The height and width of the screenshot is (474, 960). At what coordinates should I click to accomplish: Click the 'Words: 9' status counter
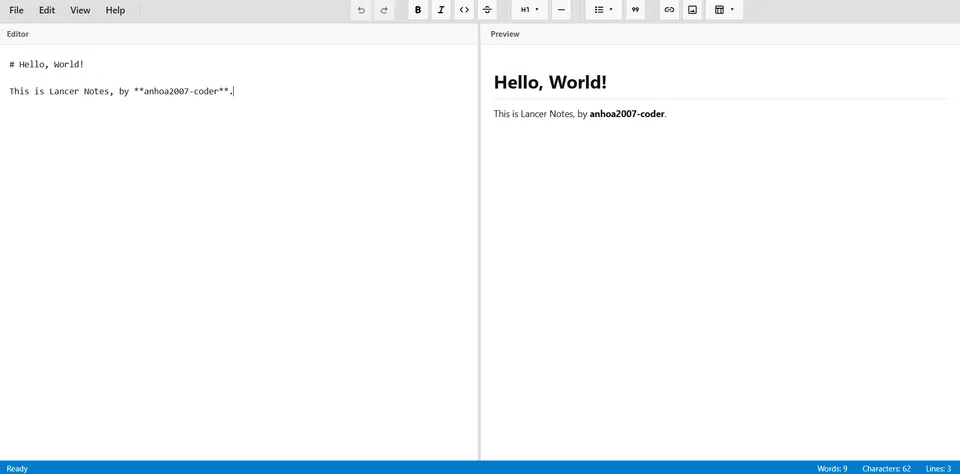coord(832,468)
